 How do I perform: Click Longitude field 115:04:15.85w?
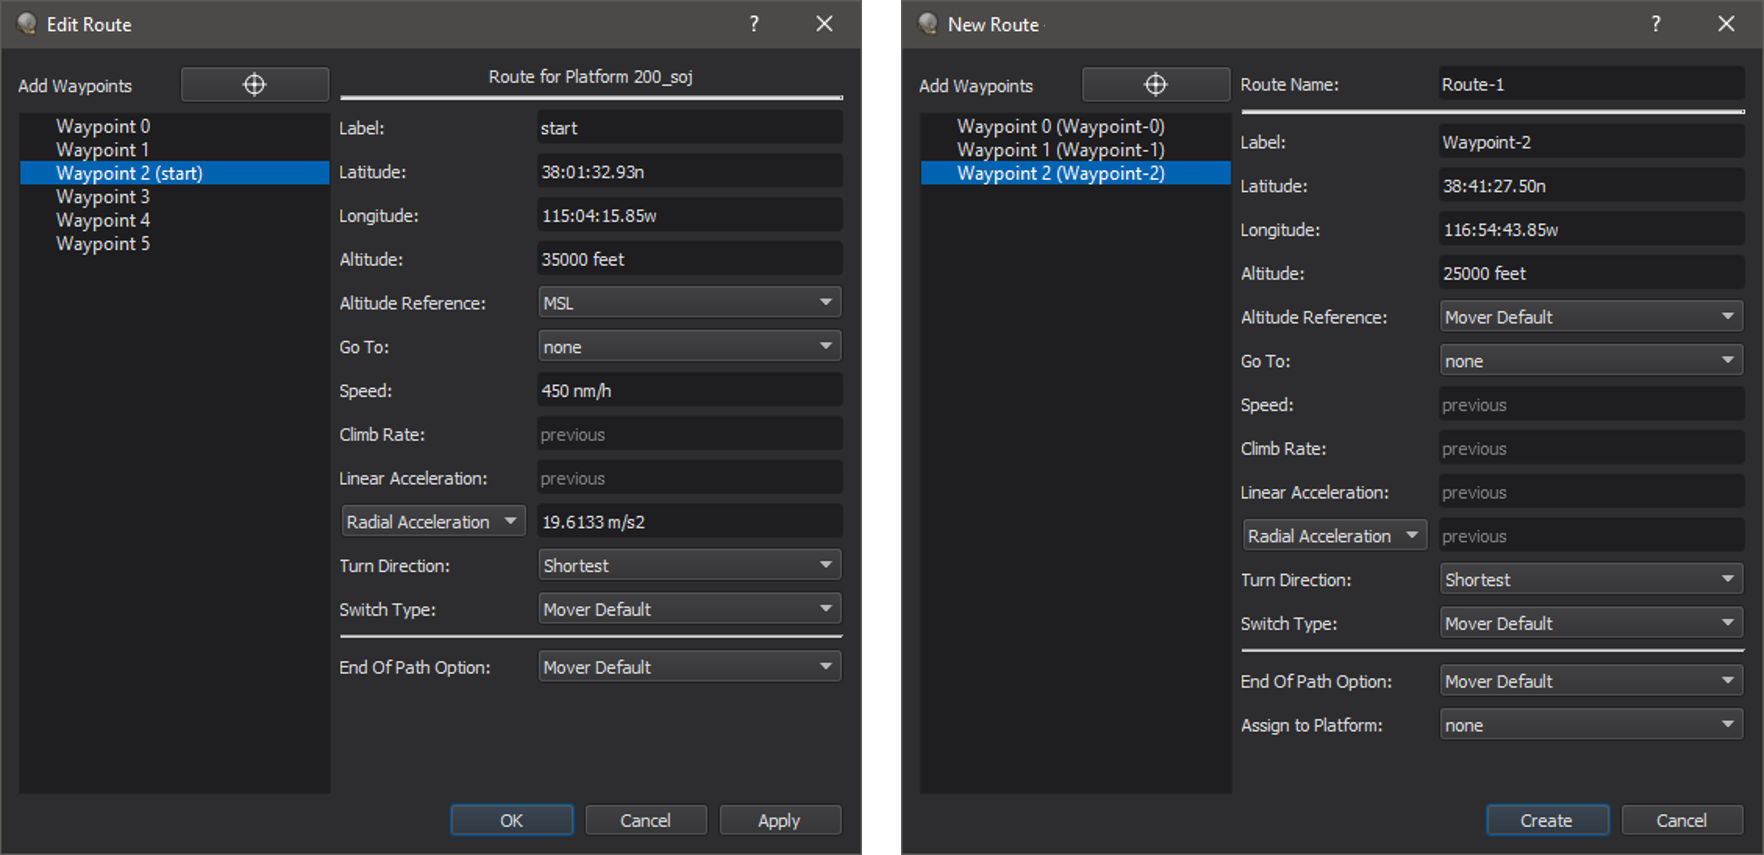tap(690, 216)
